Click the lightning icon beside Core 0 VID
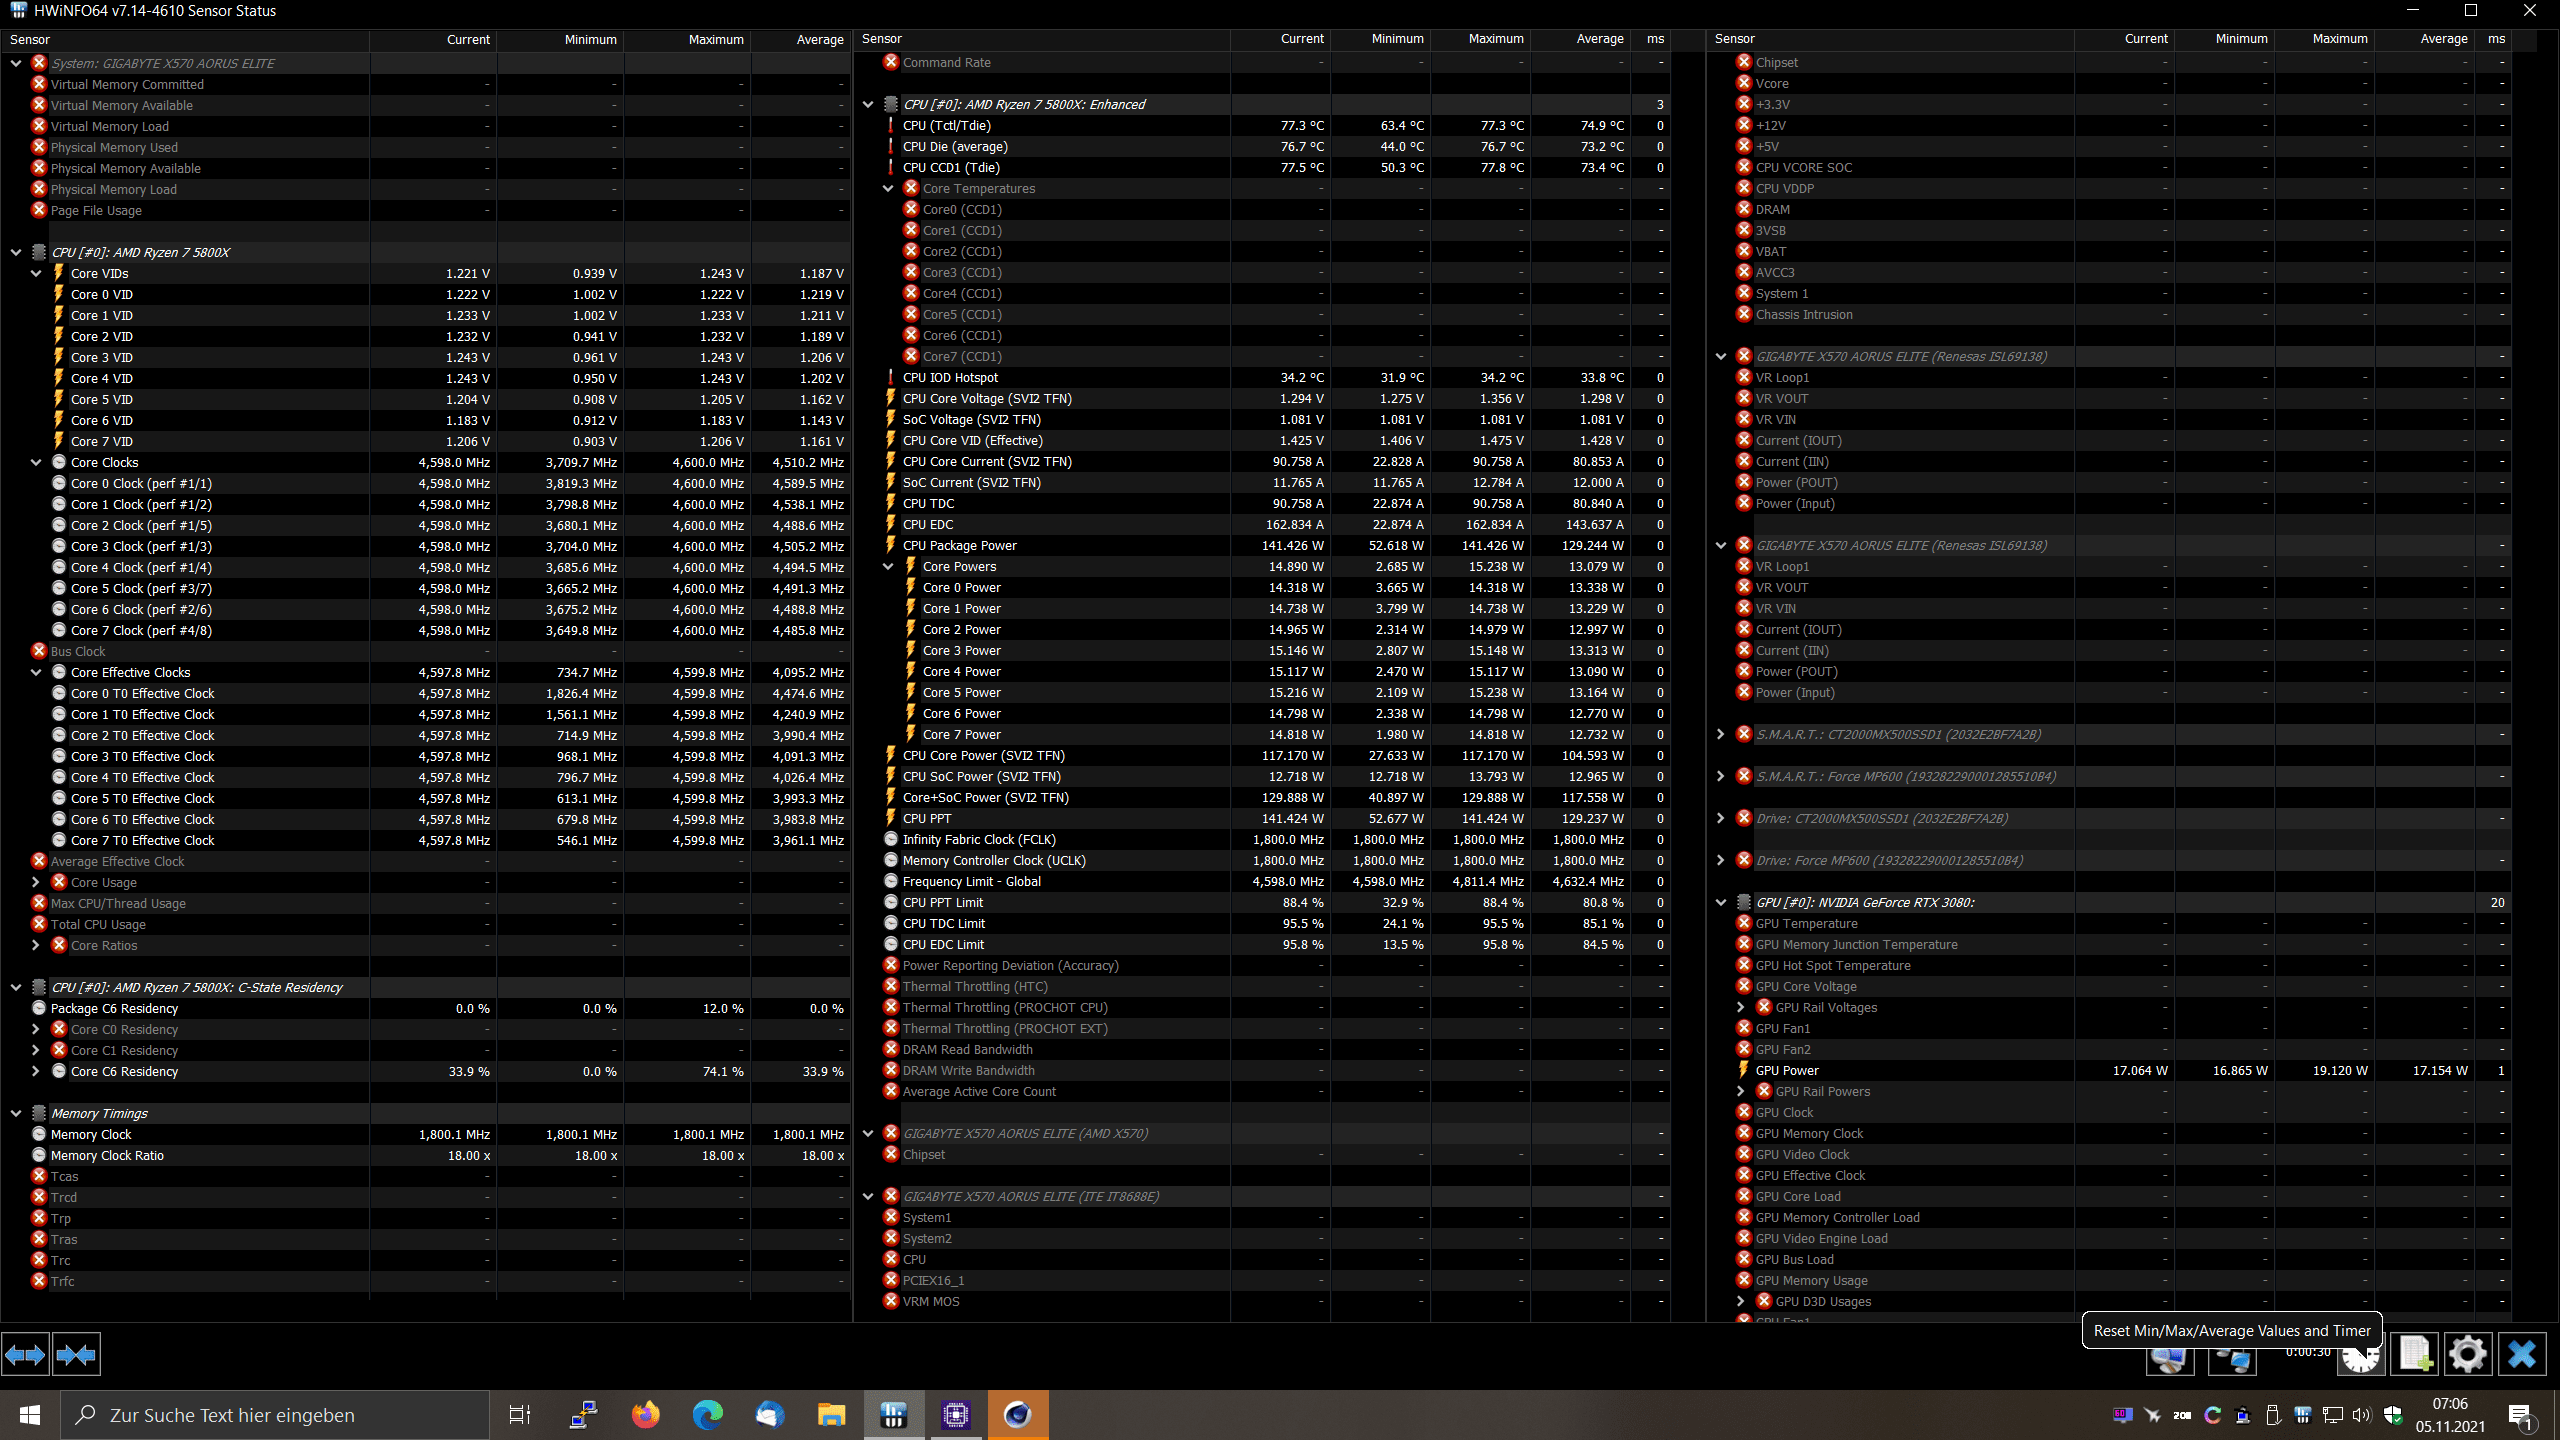 (x=59, y=294)
